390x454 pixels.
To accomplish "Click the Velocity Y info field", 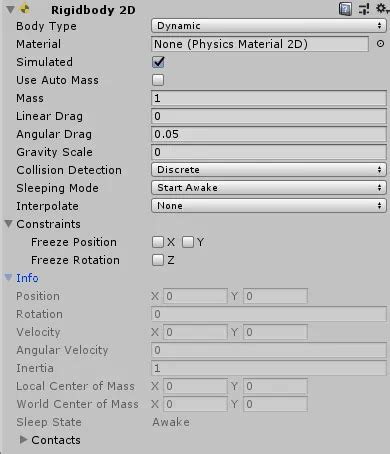I will [x=275, y=332].
